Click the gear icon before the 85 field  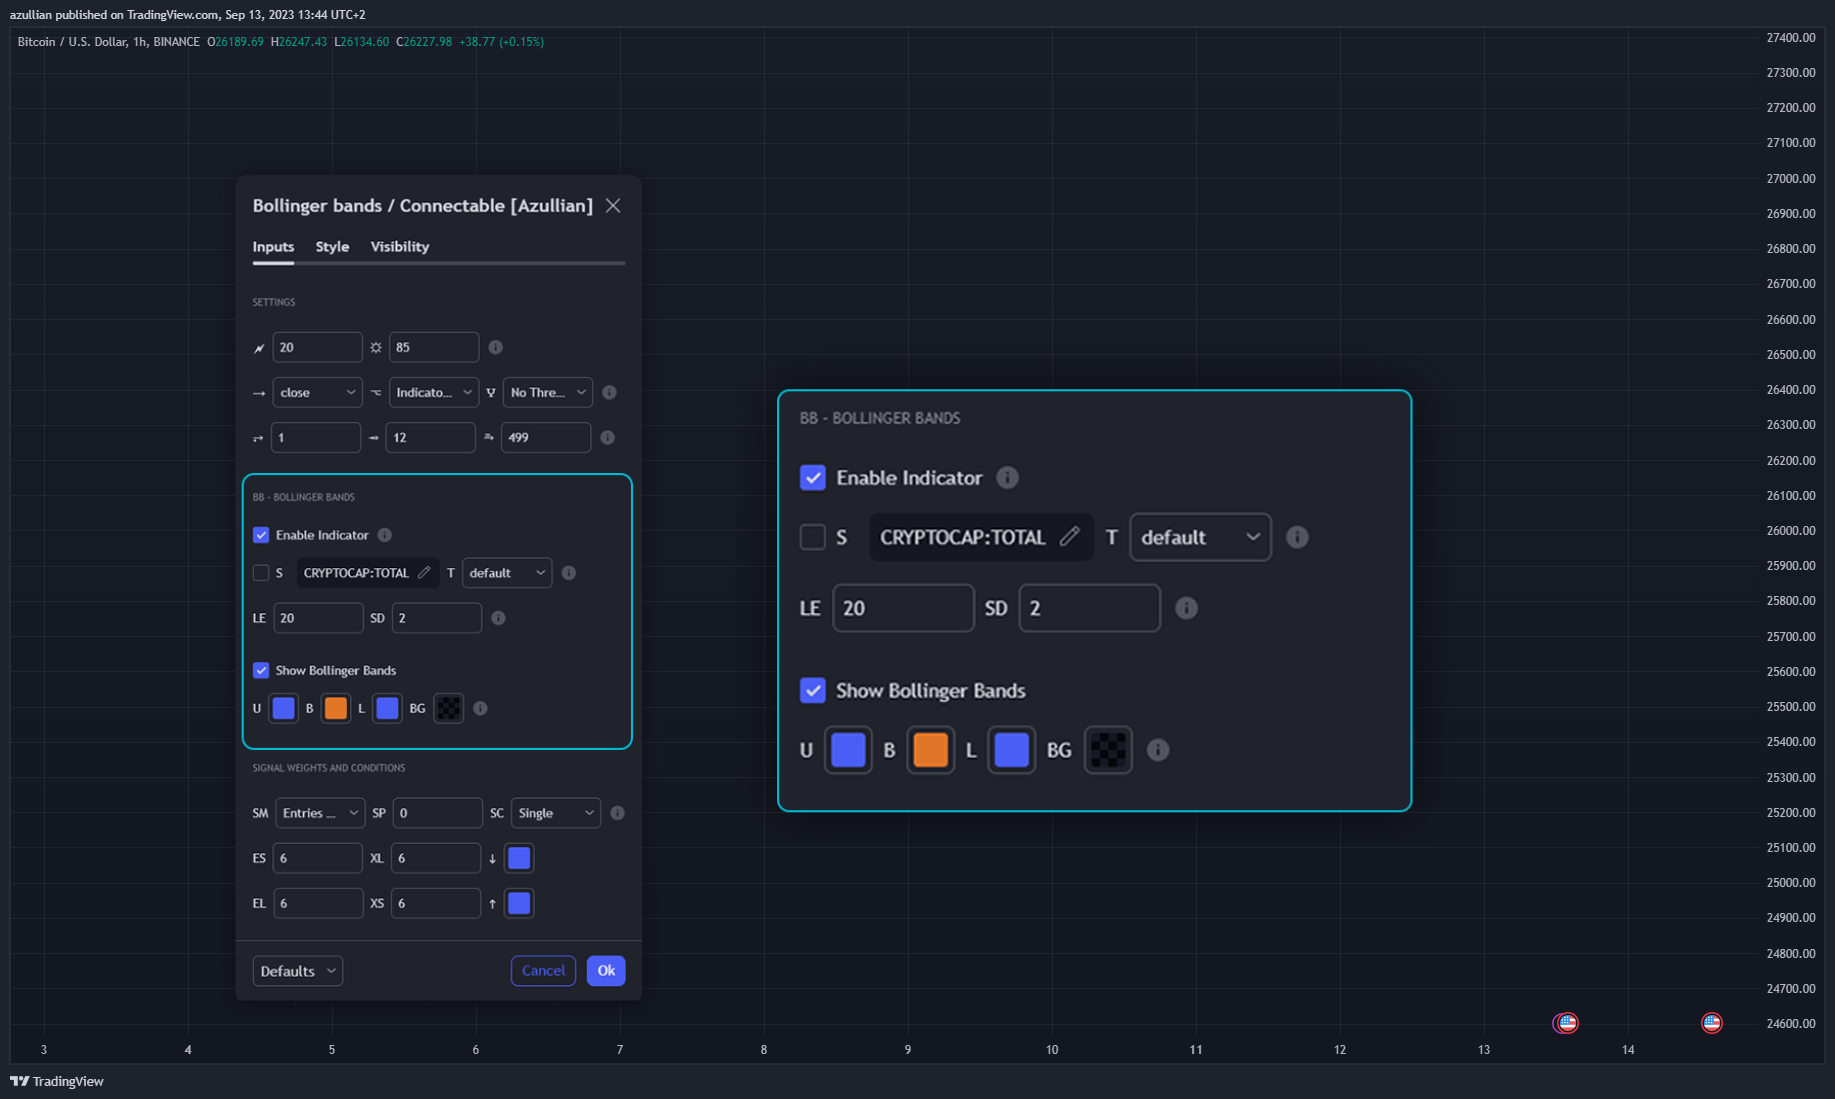click(x=376, y=348)
